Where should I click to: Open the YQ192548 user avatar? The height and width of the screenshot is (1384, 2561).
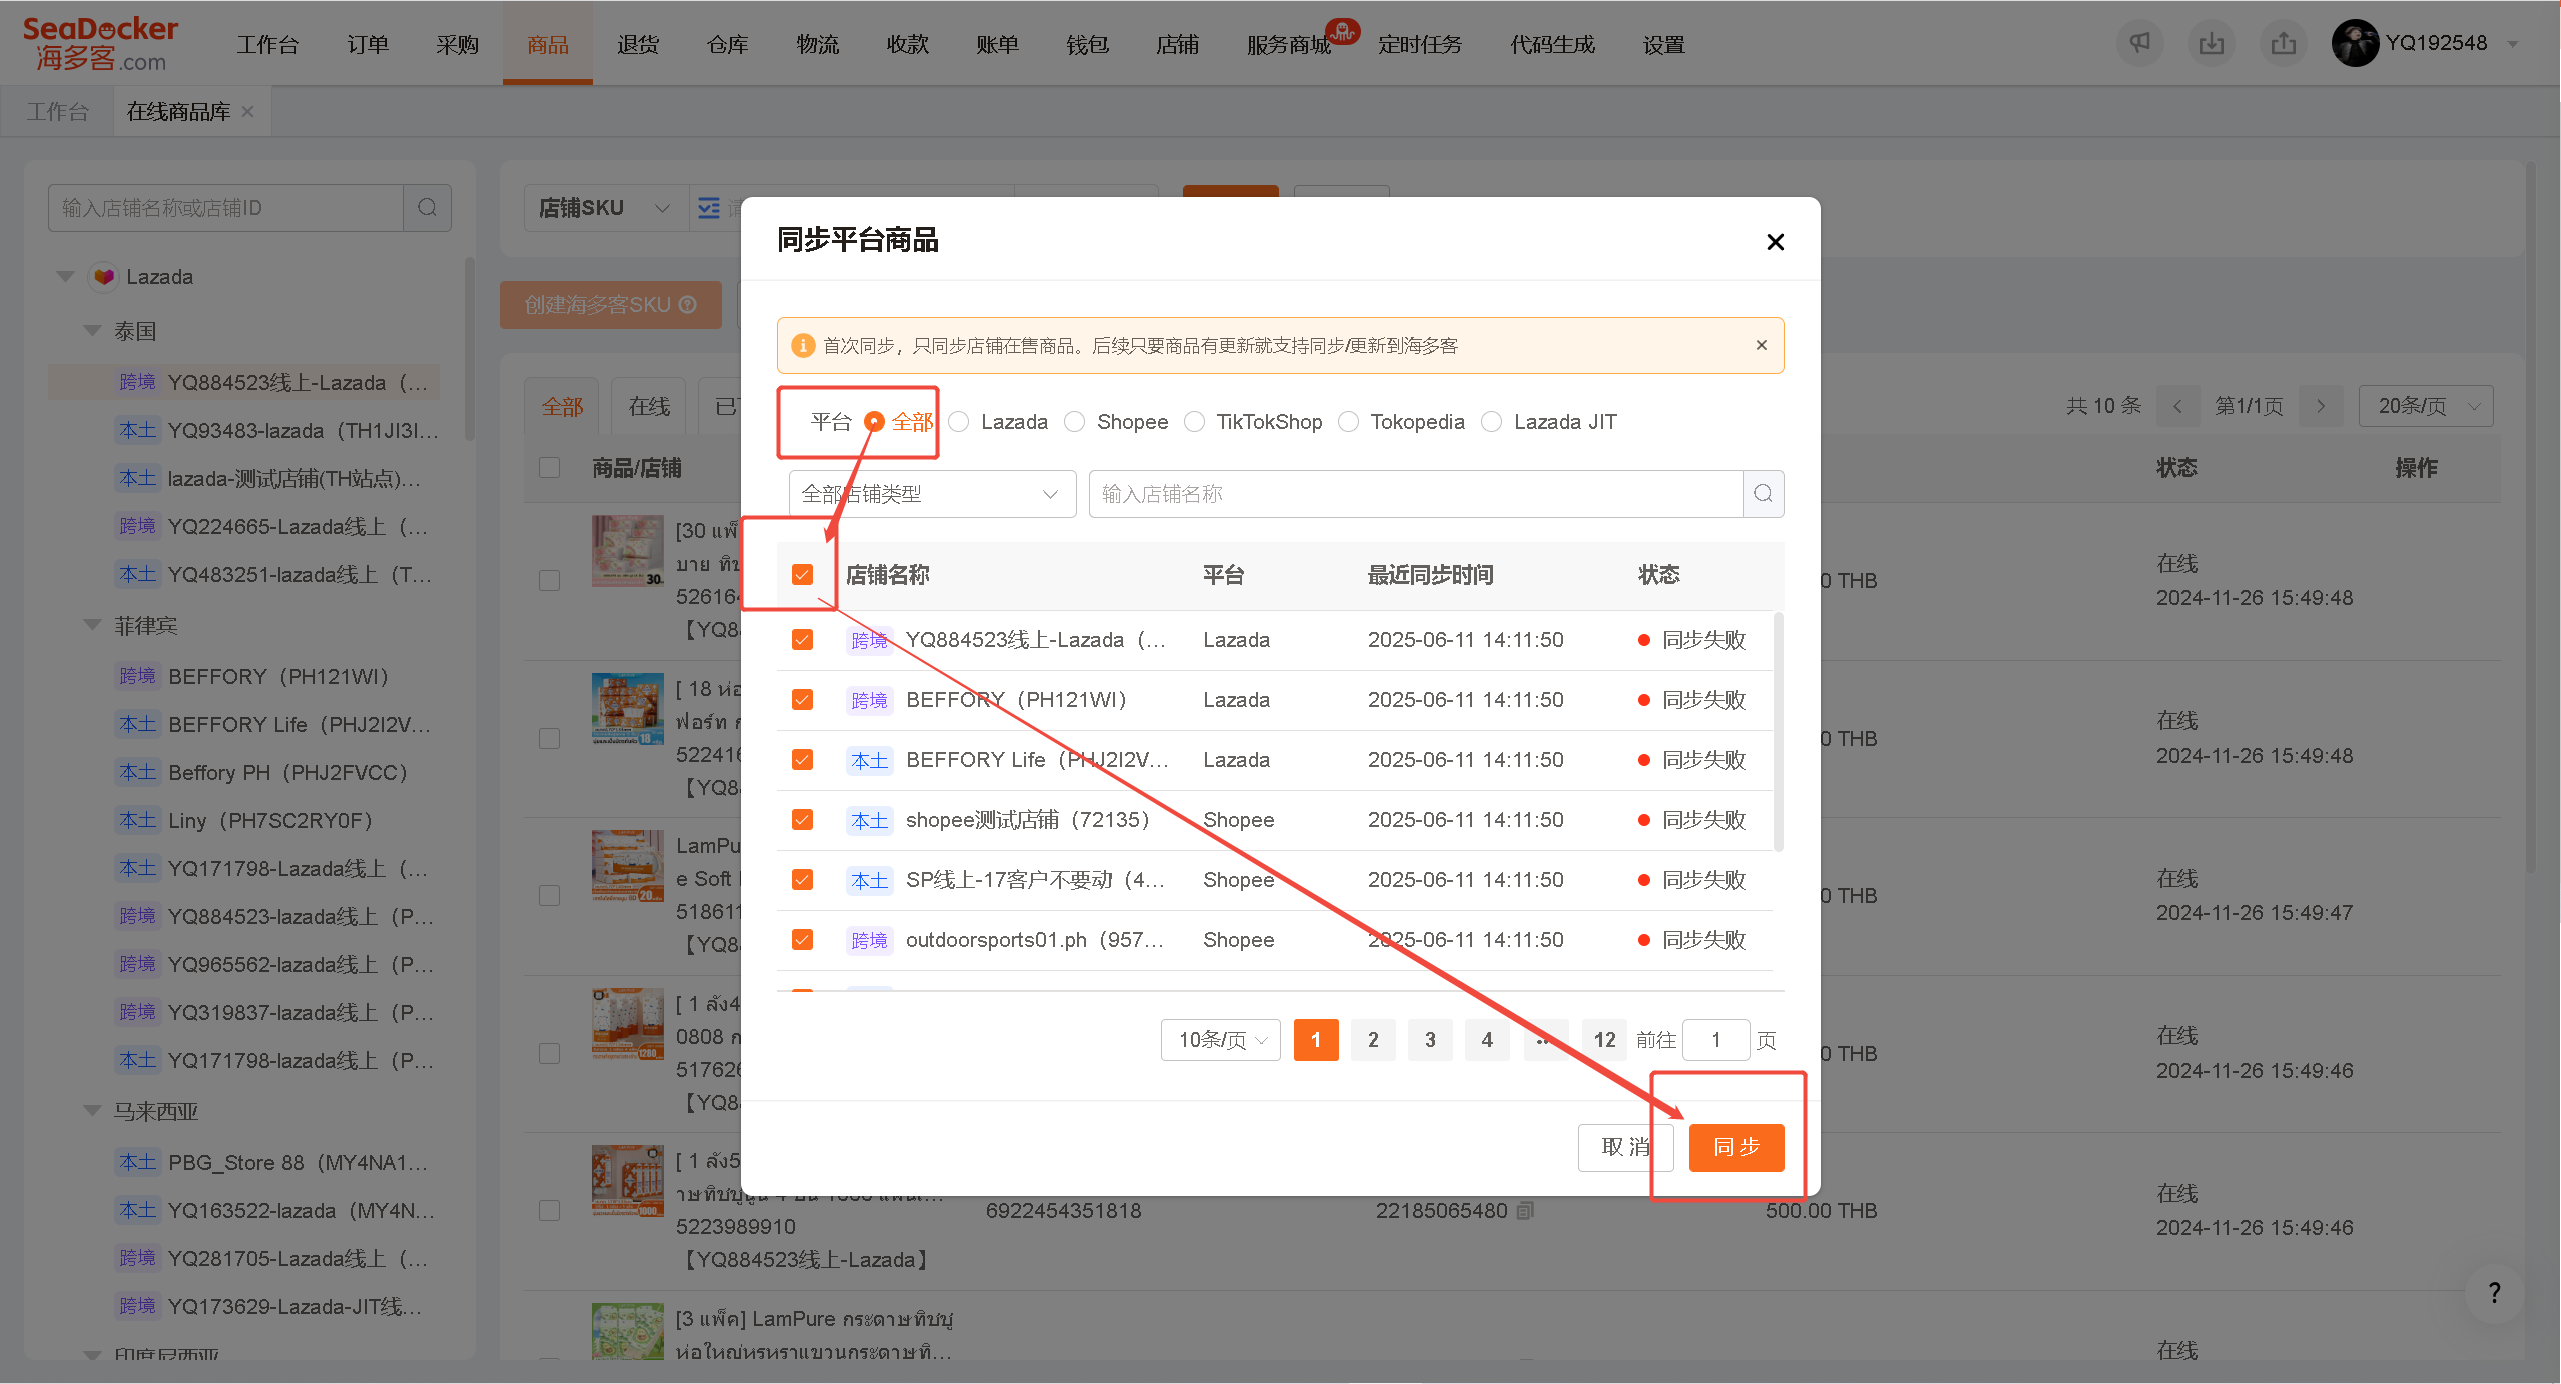(2355, 44)
